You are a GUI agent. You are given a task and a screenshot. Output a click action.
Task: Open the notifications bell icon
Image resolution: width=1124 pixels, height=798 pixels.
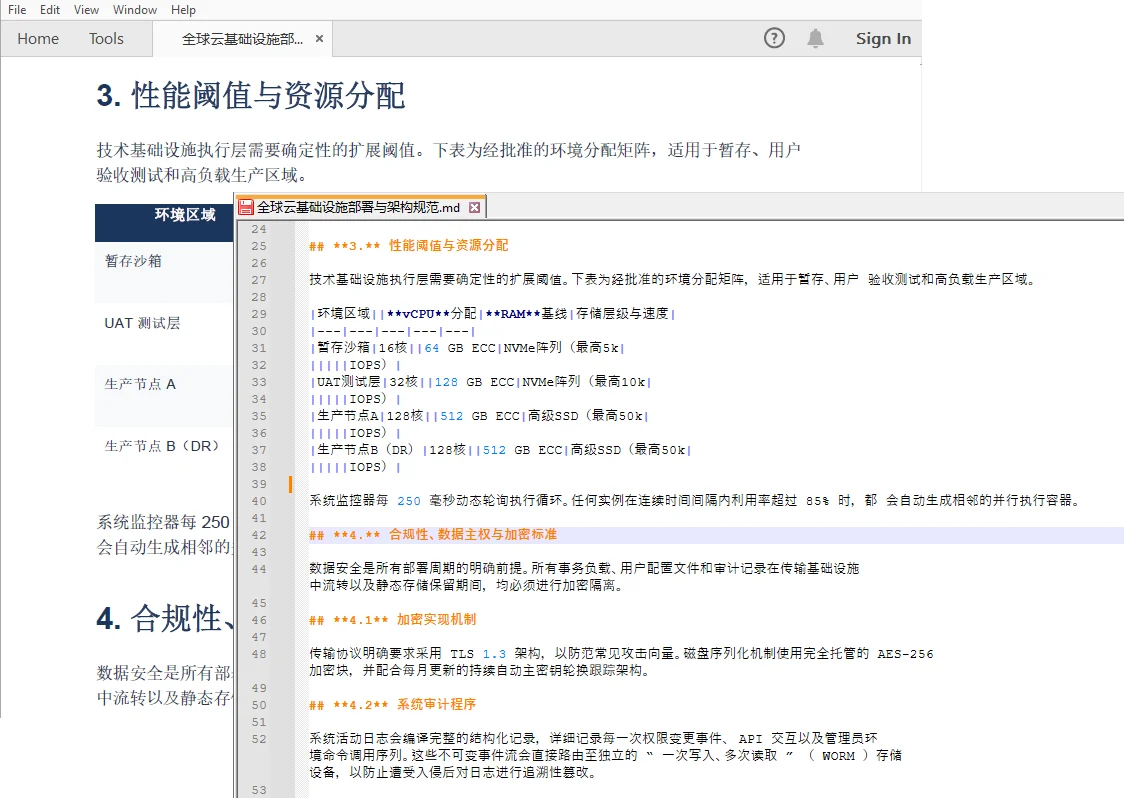pos(815,38)
